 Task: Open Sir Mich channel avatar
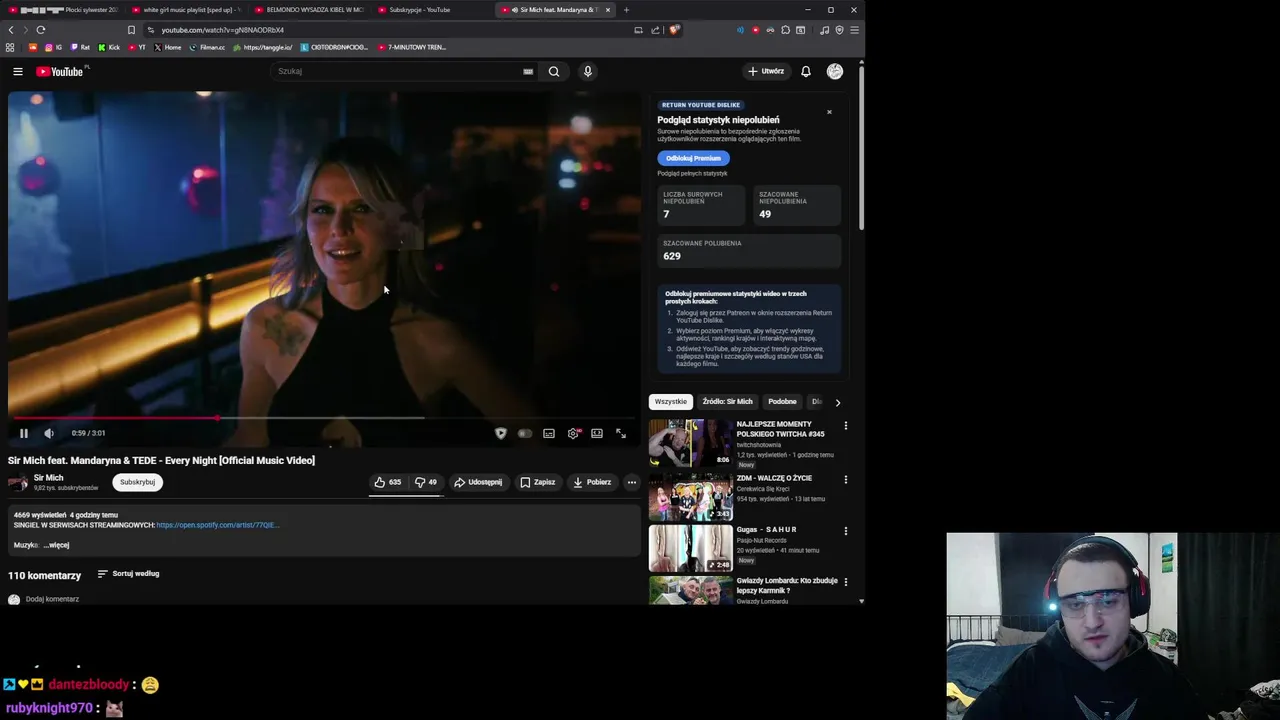click(x=18, y=482)
